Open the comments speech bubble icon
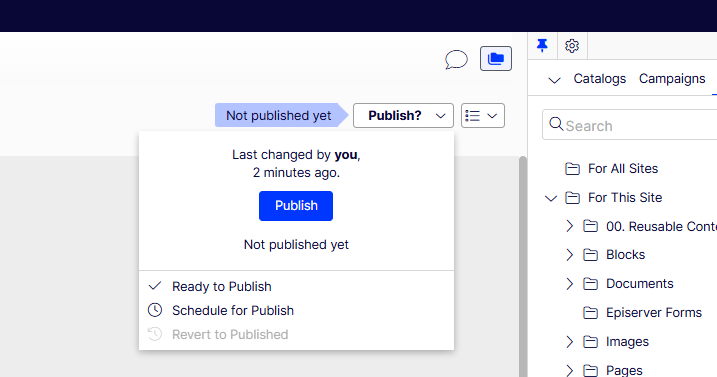 pos(456,59)
